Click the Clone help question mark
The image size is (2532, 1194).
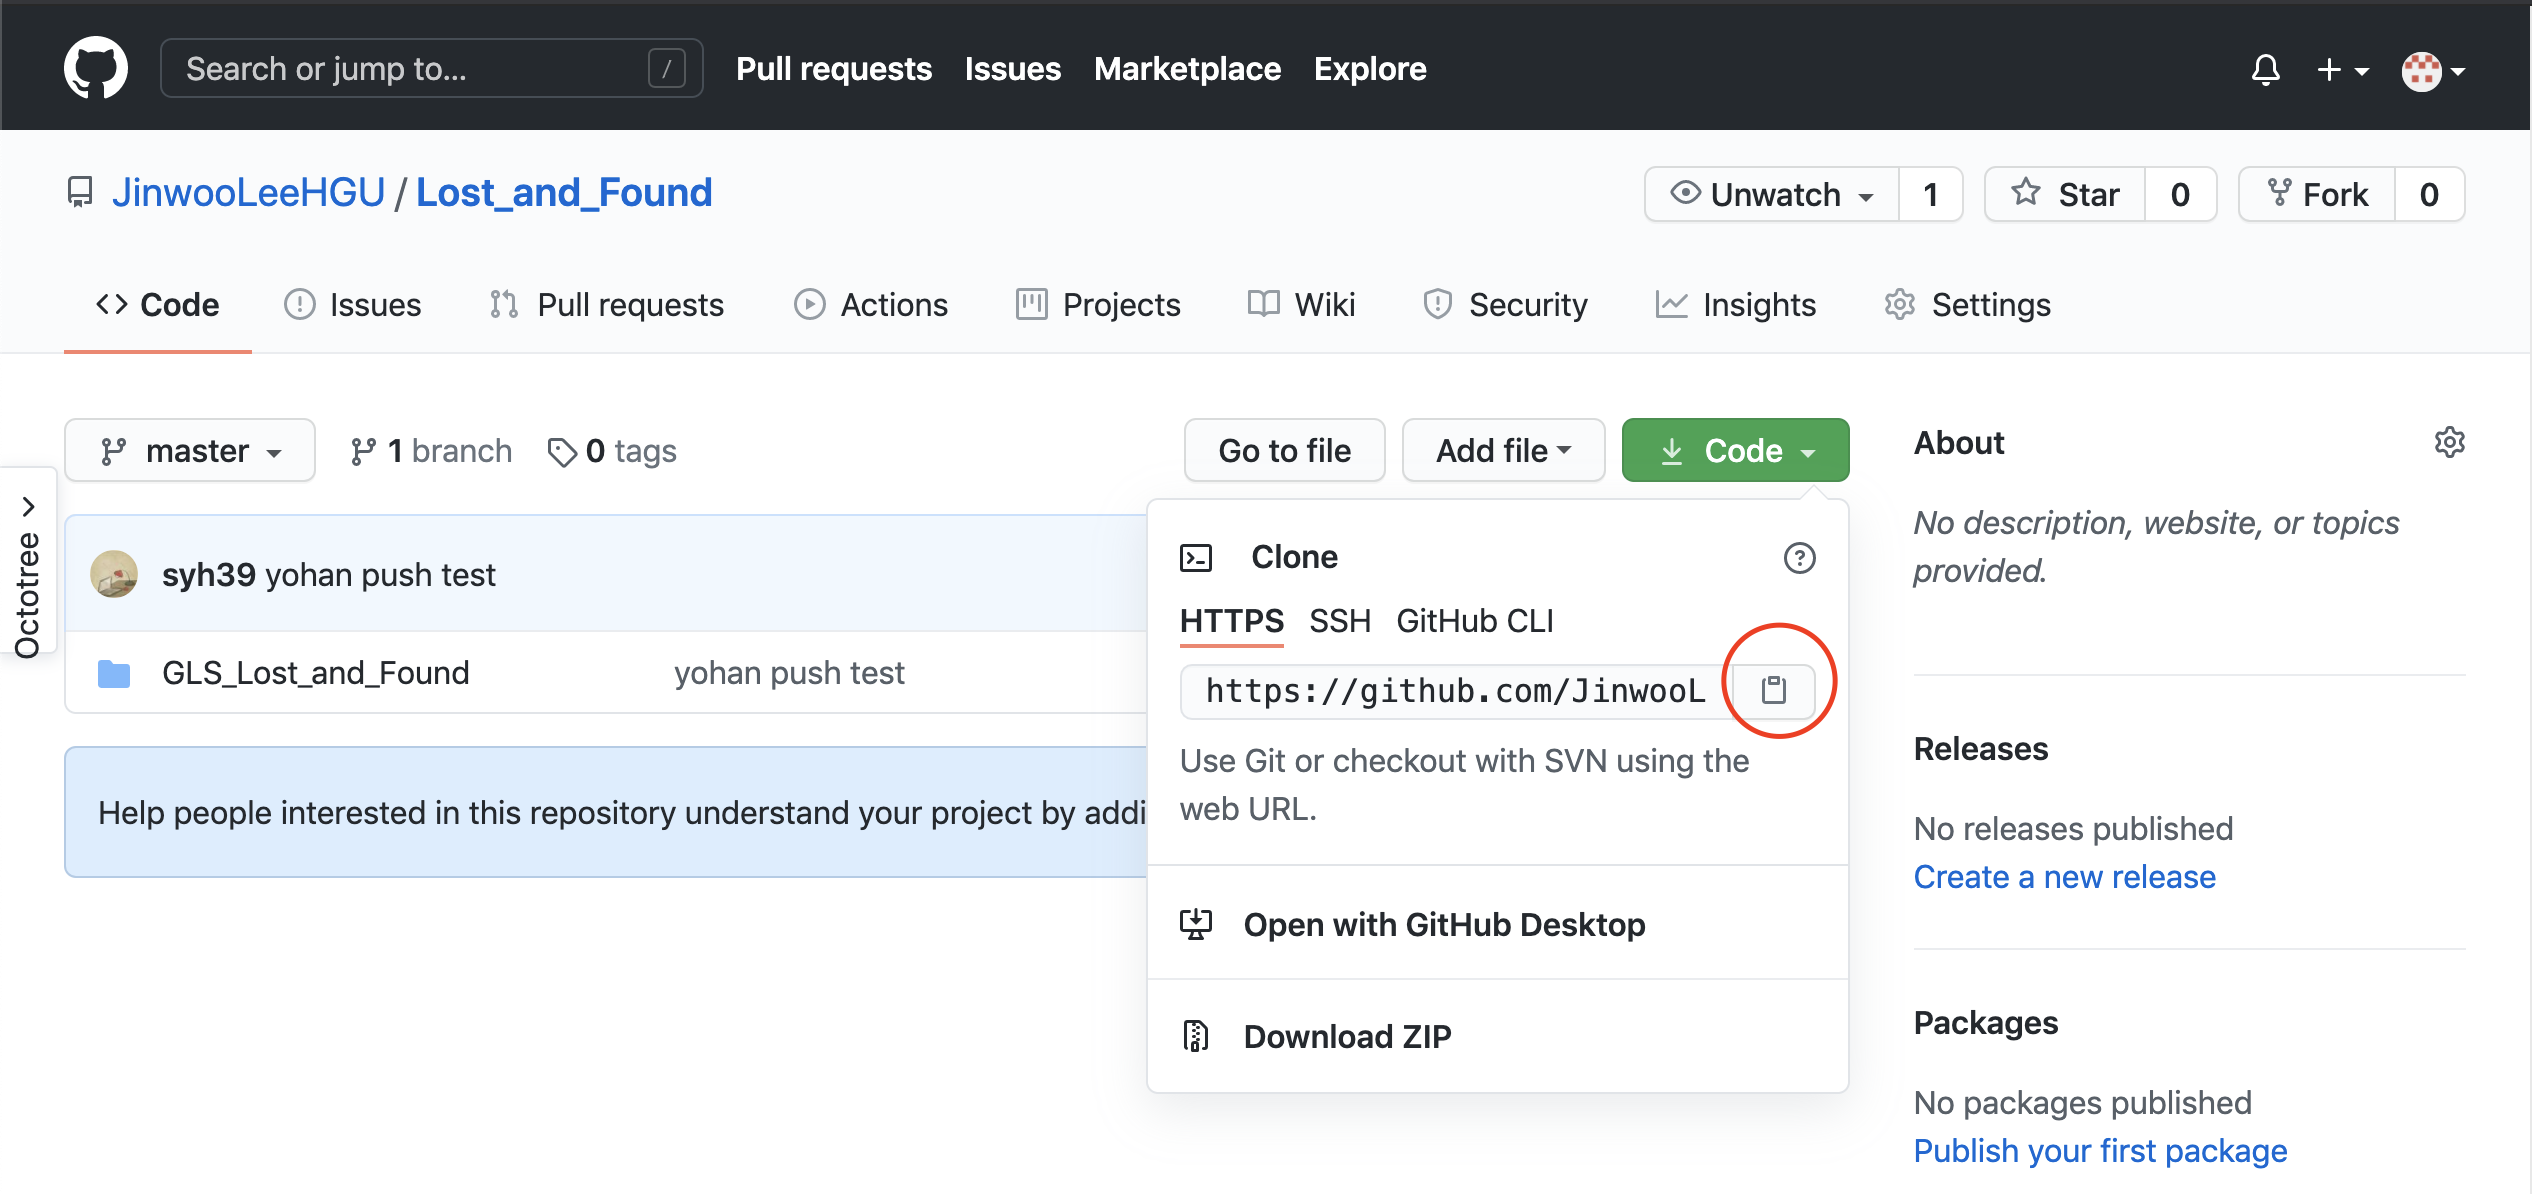1799,558
